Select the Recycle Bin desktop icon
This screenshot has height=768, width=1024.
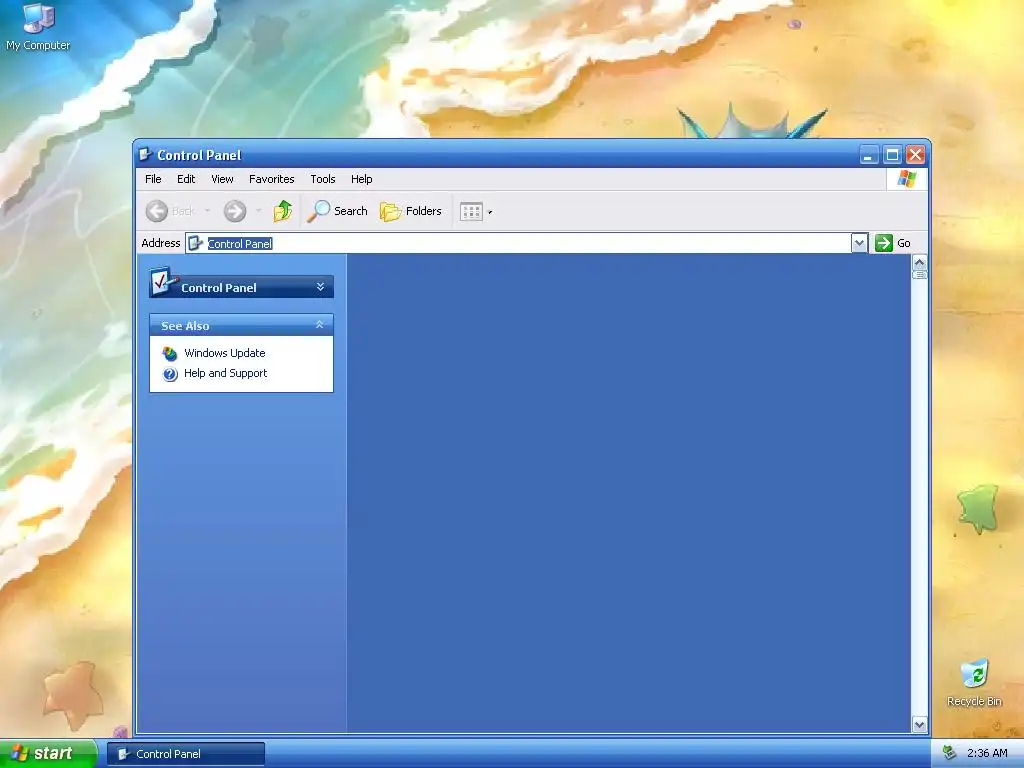click(974, 682)
